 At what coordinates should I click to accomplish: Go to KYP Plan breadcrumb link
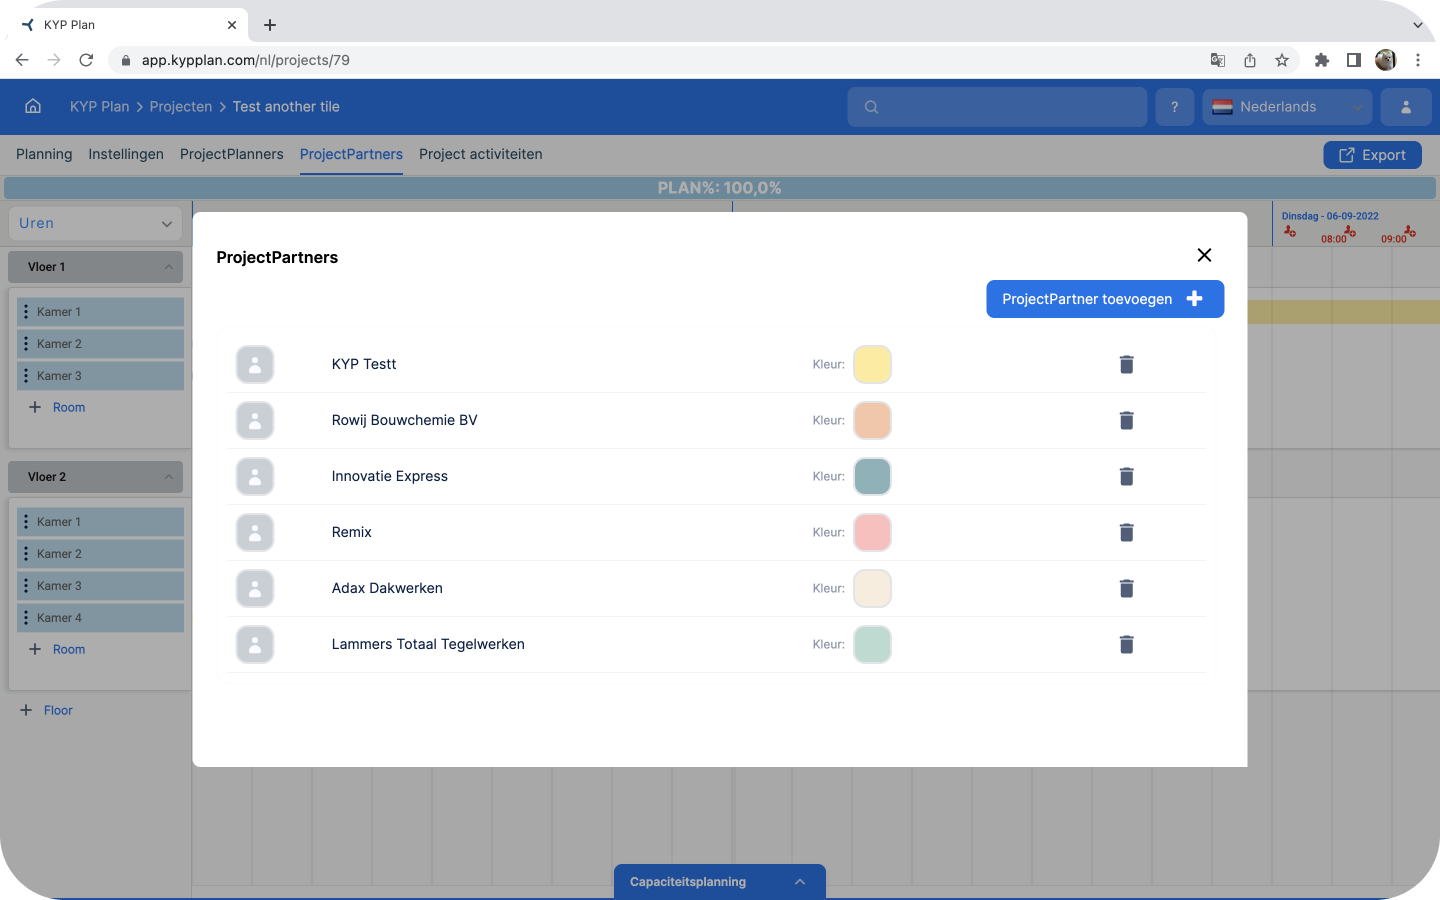[x=100, y=107]
